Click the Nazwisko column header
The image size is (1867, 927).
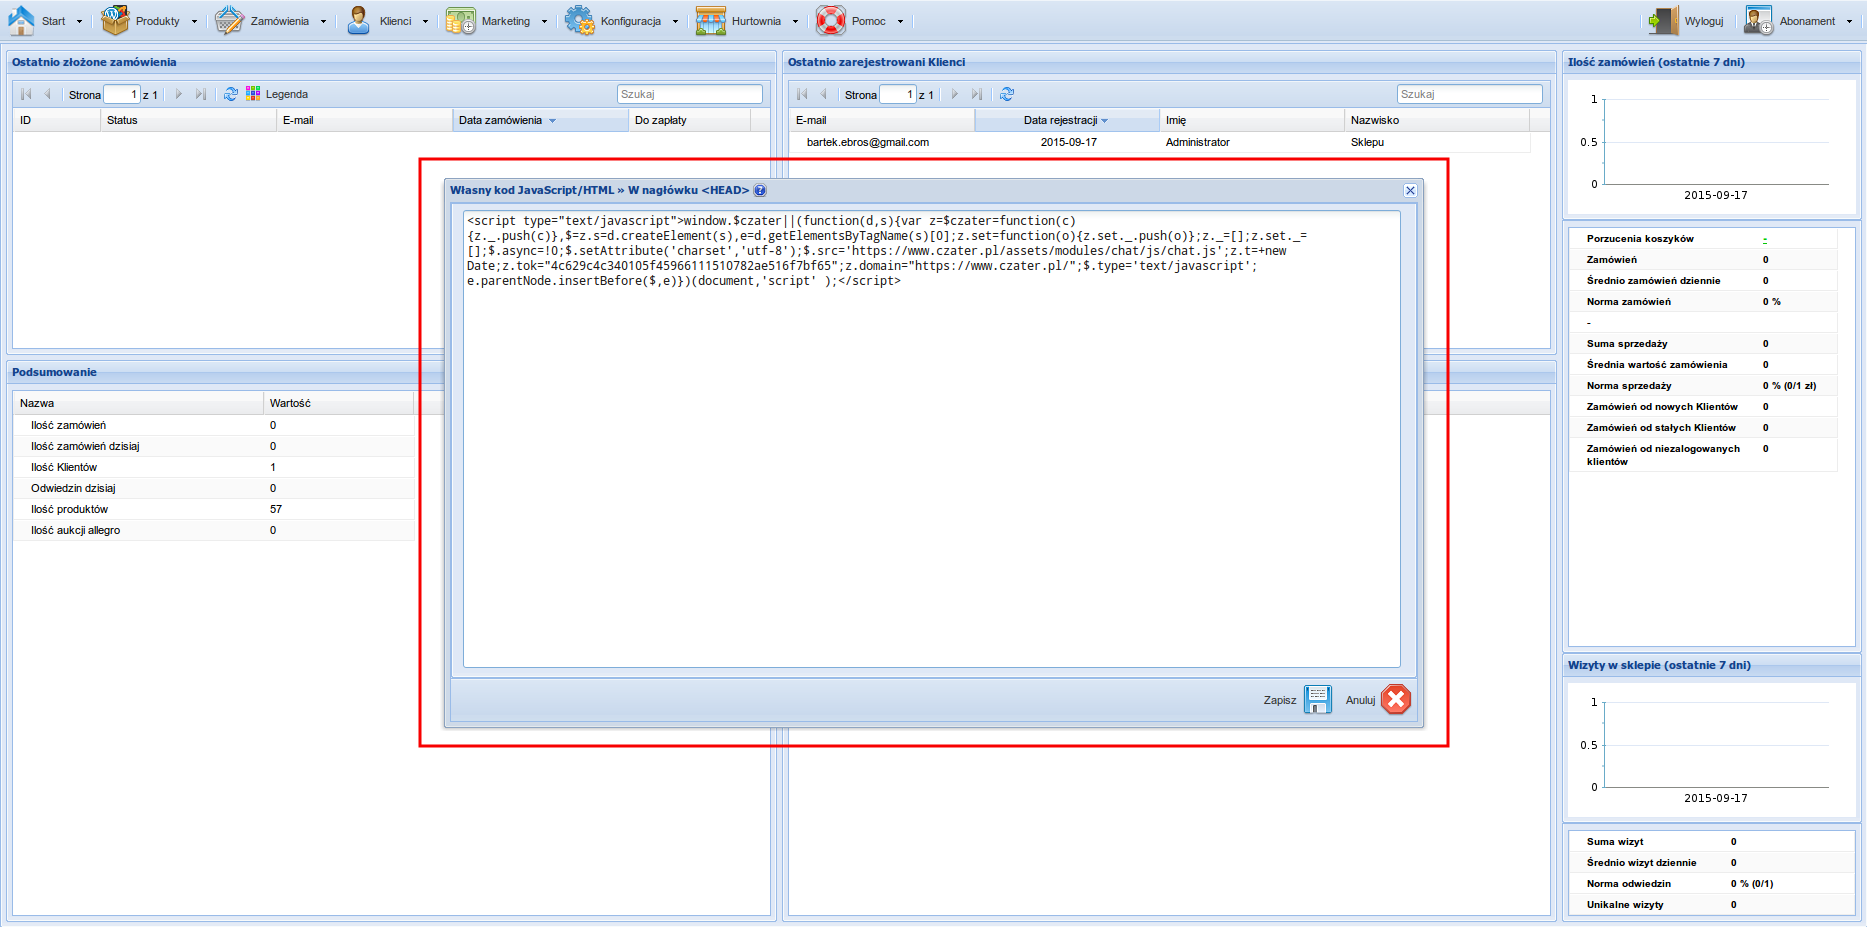(x=1437, y=120)
